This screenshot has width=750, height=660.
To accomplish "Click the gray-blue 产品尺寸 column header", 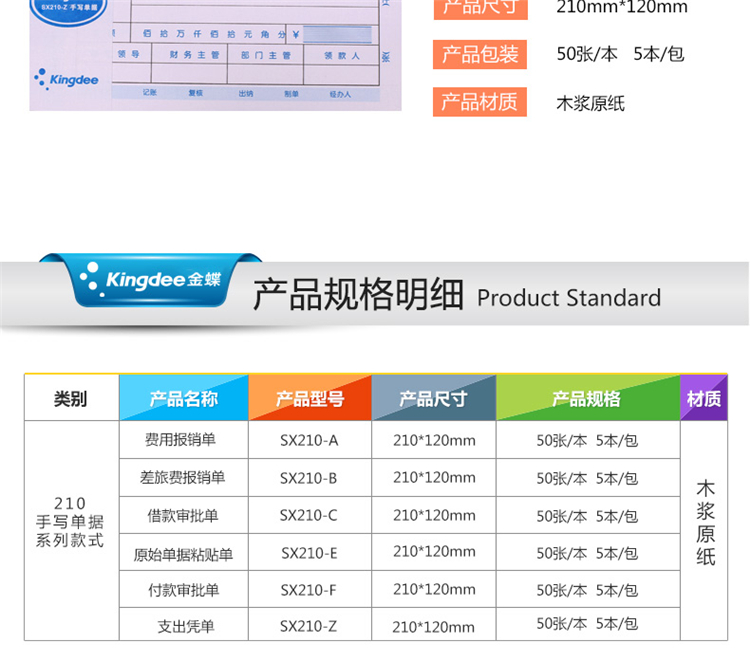I will [x=433, y=399].
